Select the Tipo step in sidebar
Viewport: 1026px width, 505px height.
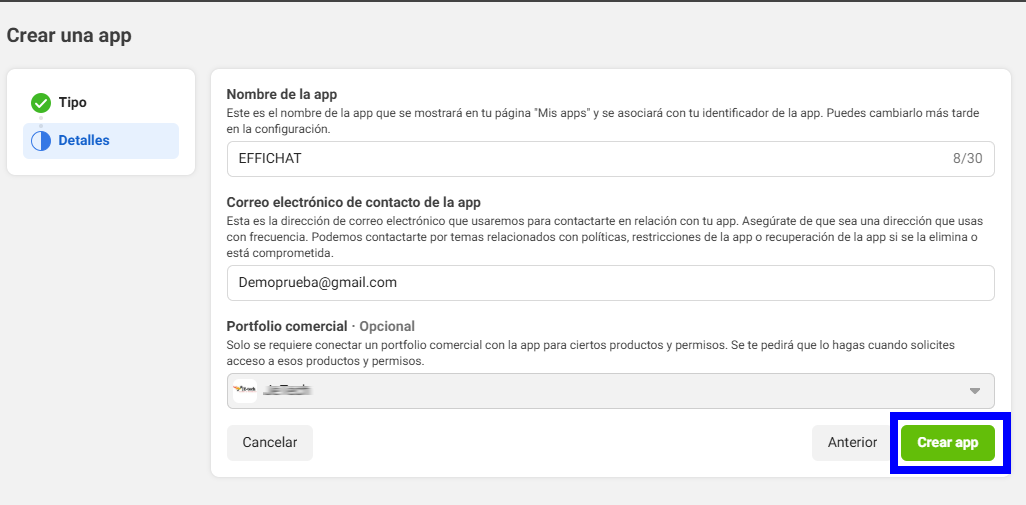101,103
